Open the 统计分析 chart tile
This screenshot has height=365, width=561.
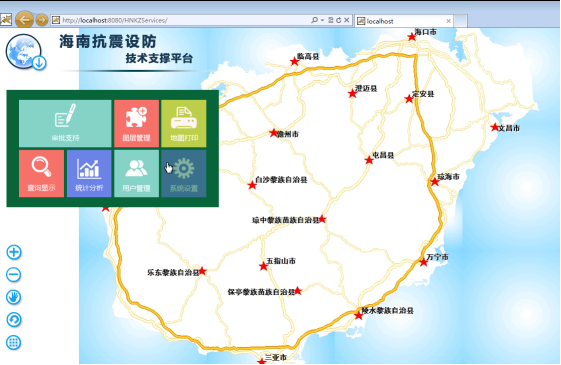pos(89,174)
